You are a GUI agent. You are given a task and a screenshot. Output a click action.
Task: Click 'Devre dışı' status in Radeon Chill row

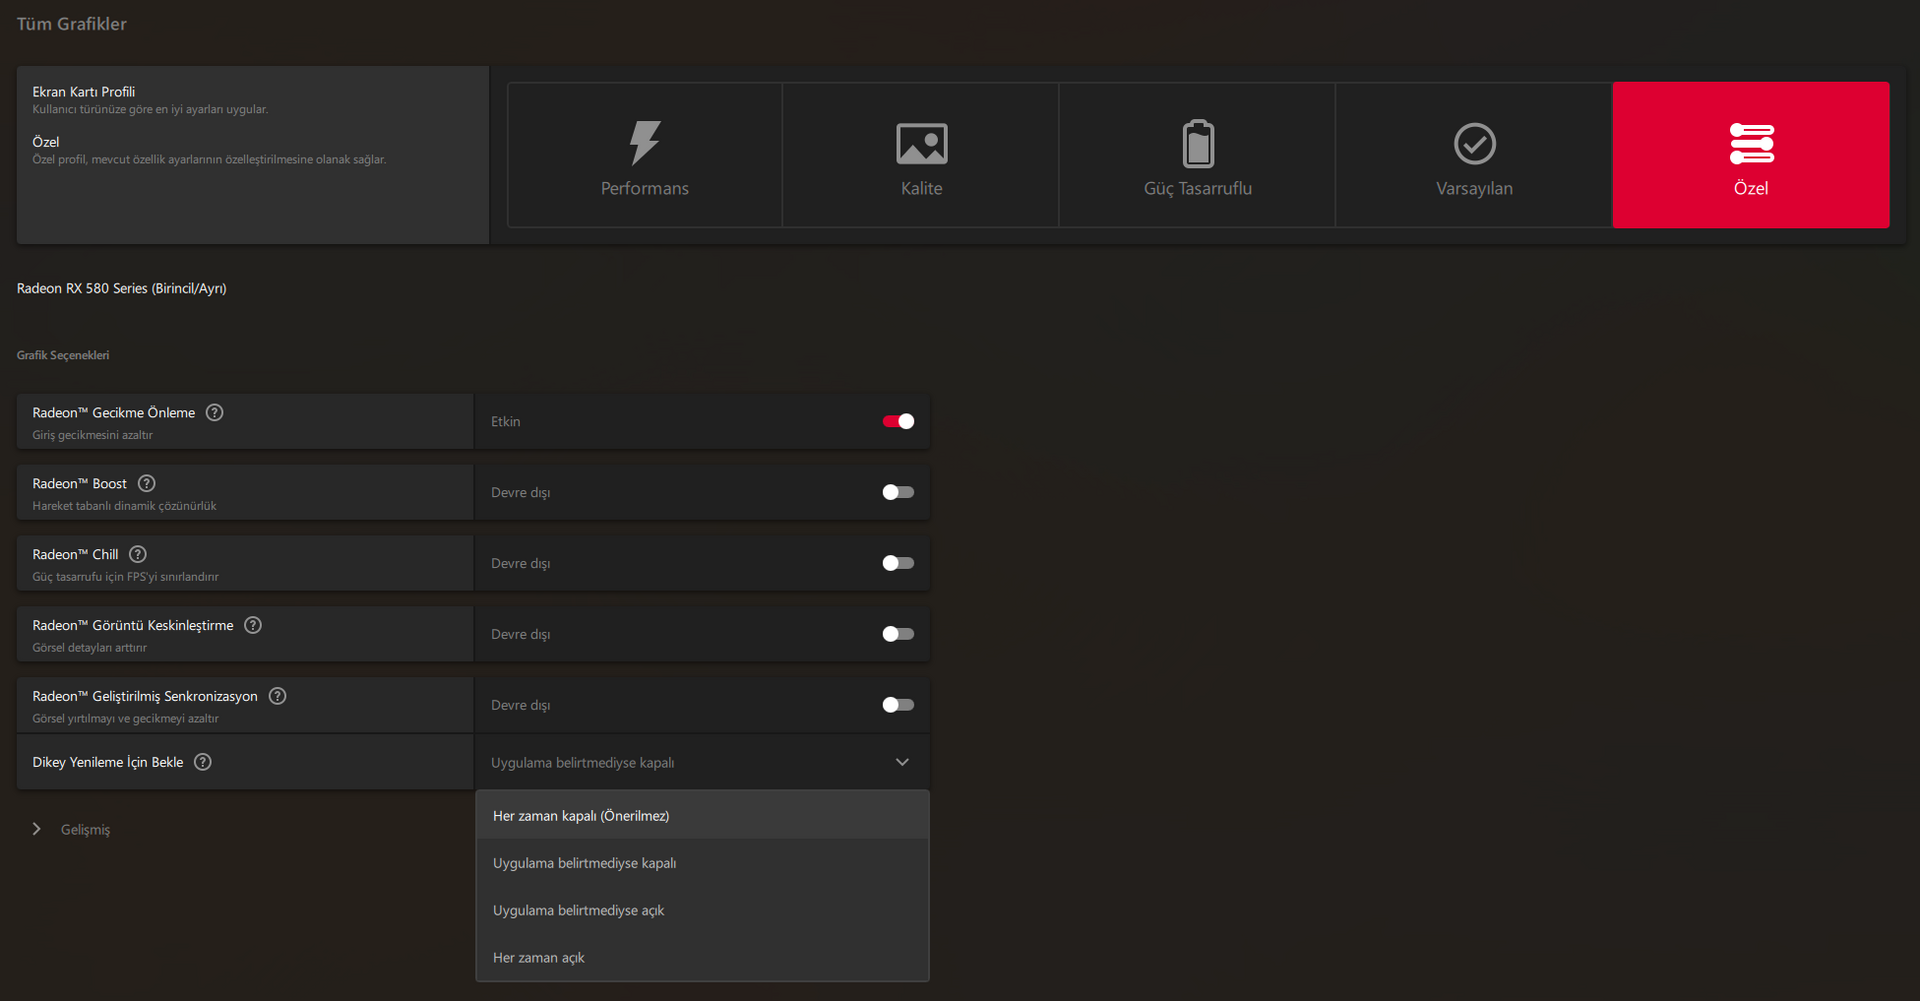(521, 564)
